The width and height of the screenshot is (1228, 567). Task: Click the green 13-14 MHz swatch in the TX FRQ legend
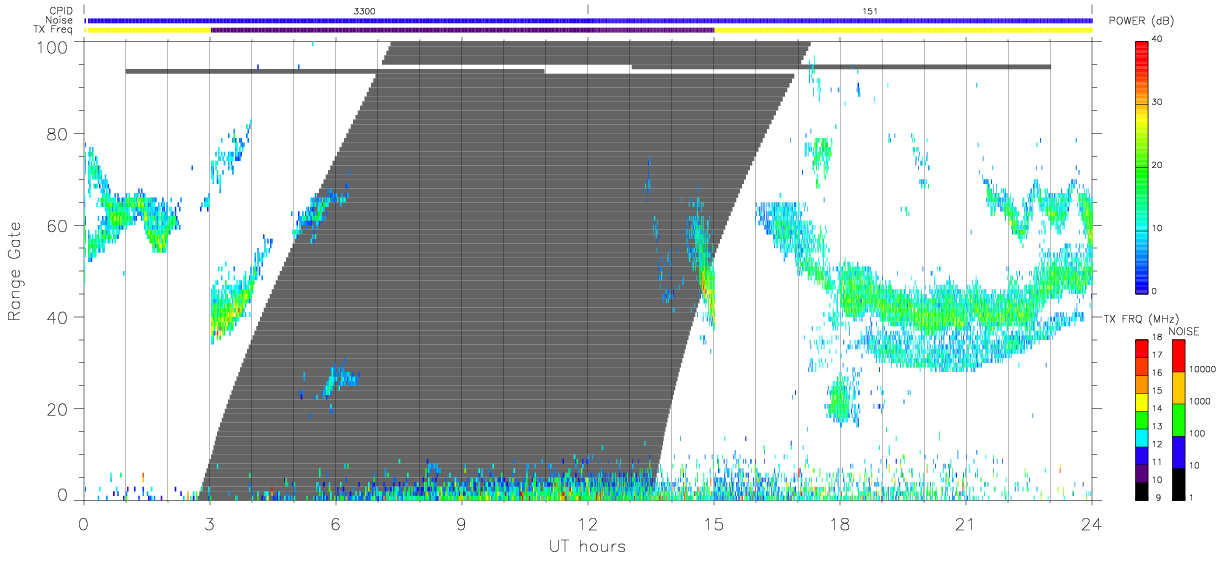(x=1142, y=419)
